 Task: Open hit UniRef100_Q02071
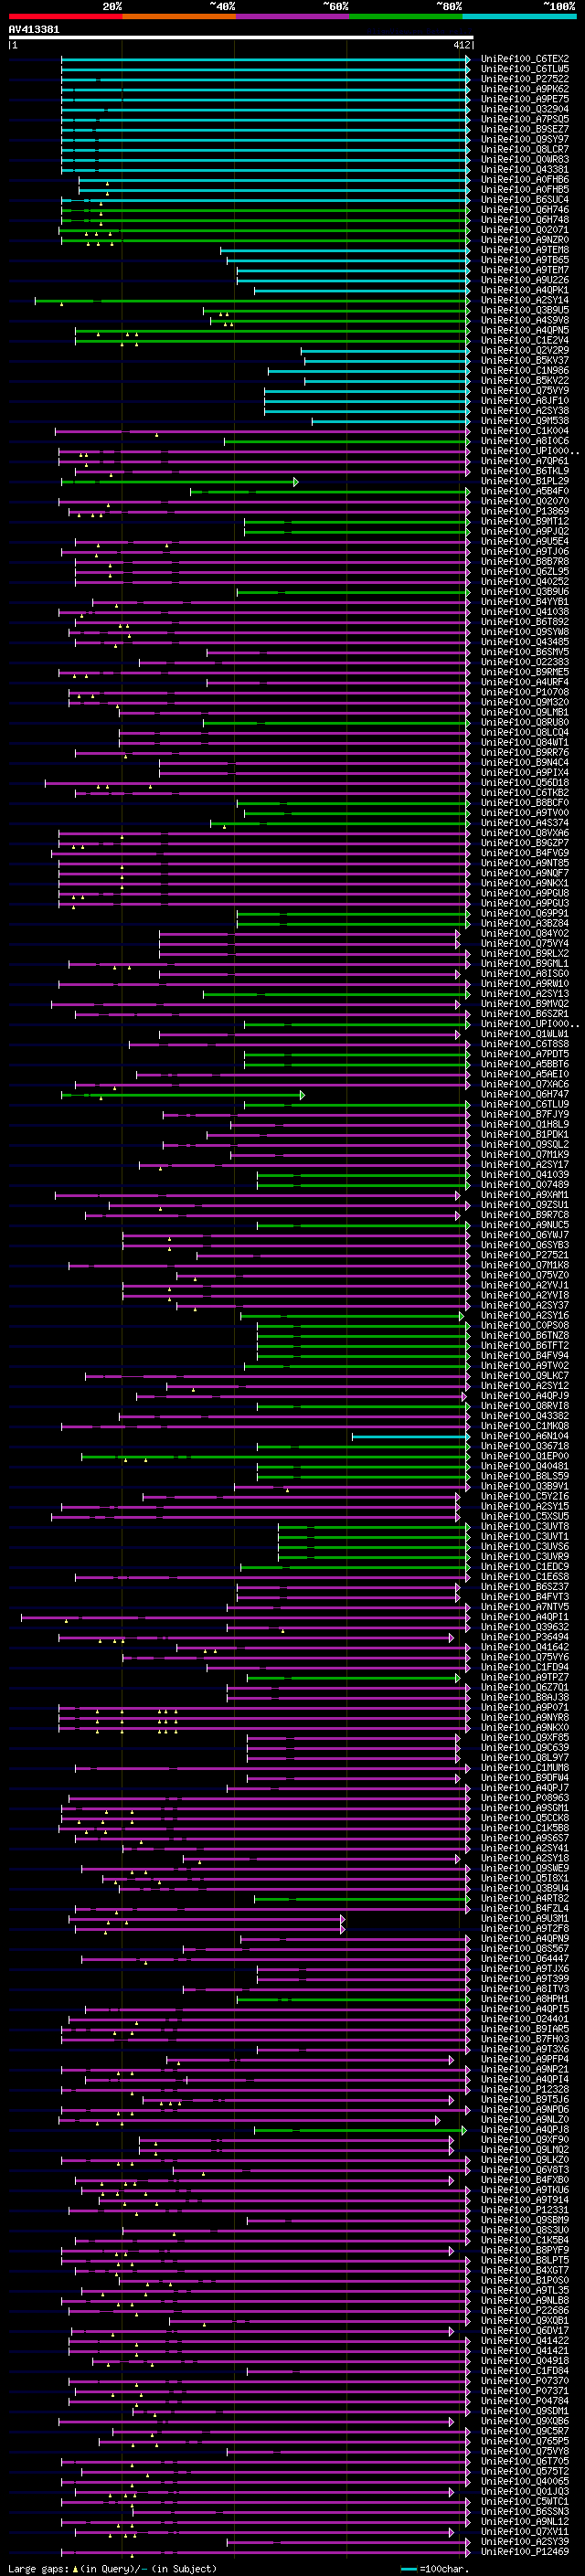tap(524, 230)
